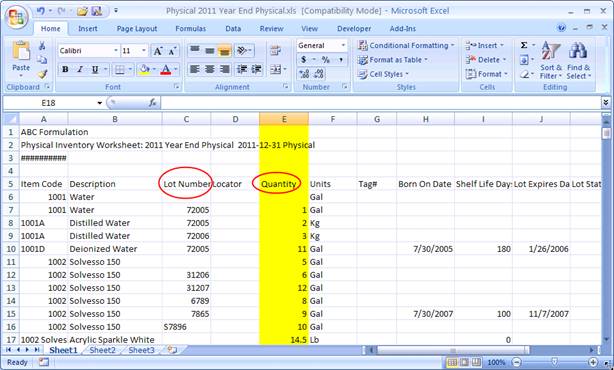Apply cell borders icon

click(x=119, y=69)
